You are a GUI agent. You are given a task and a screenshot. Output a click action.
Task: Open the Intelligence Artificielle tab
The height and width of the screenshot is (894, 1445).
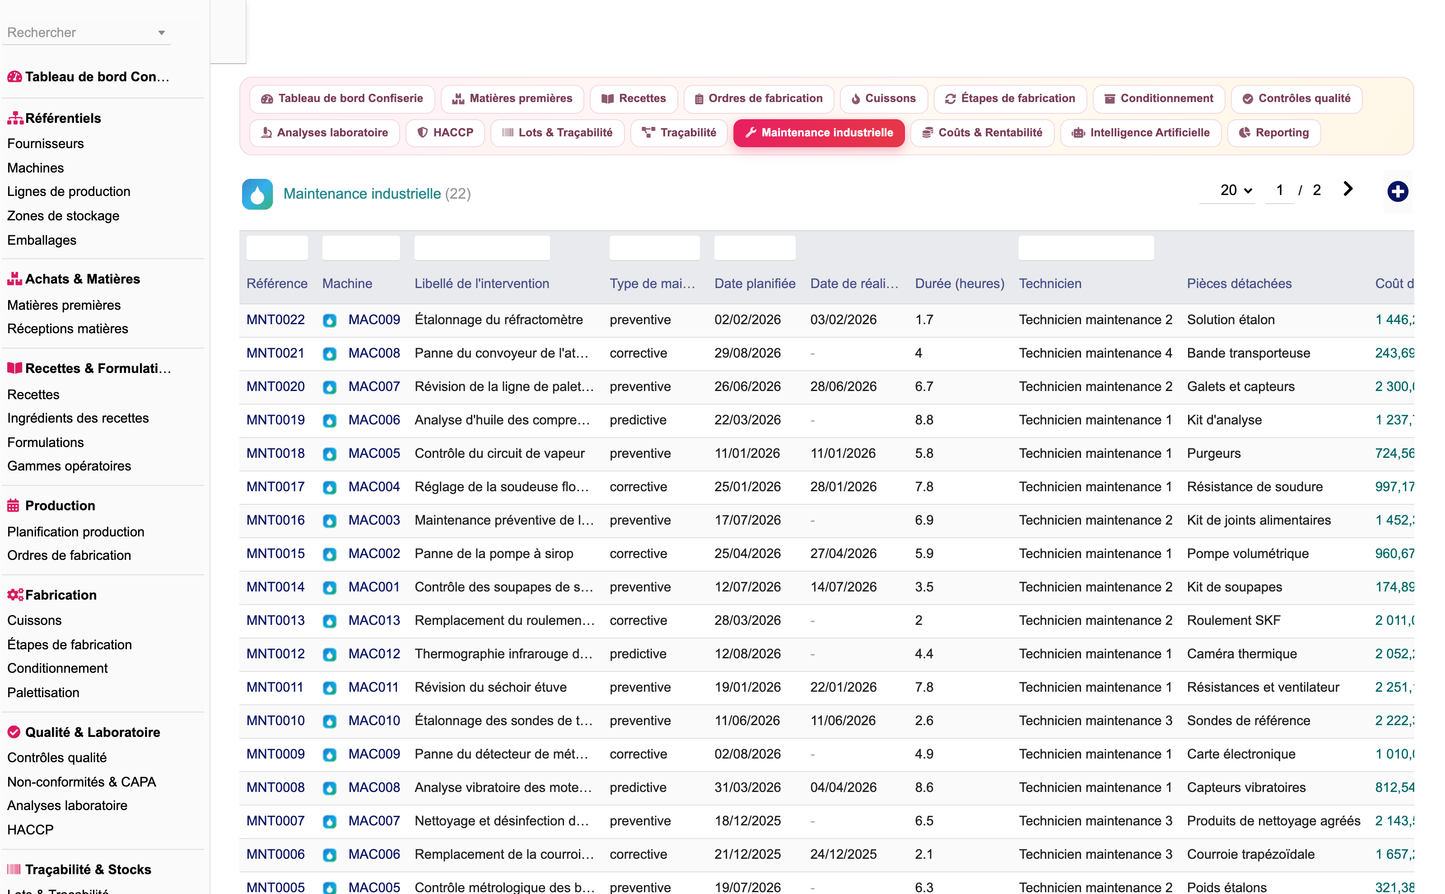[1141, 133]
